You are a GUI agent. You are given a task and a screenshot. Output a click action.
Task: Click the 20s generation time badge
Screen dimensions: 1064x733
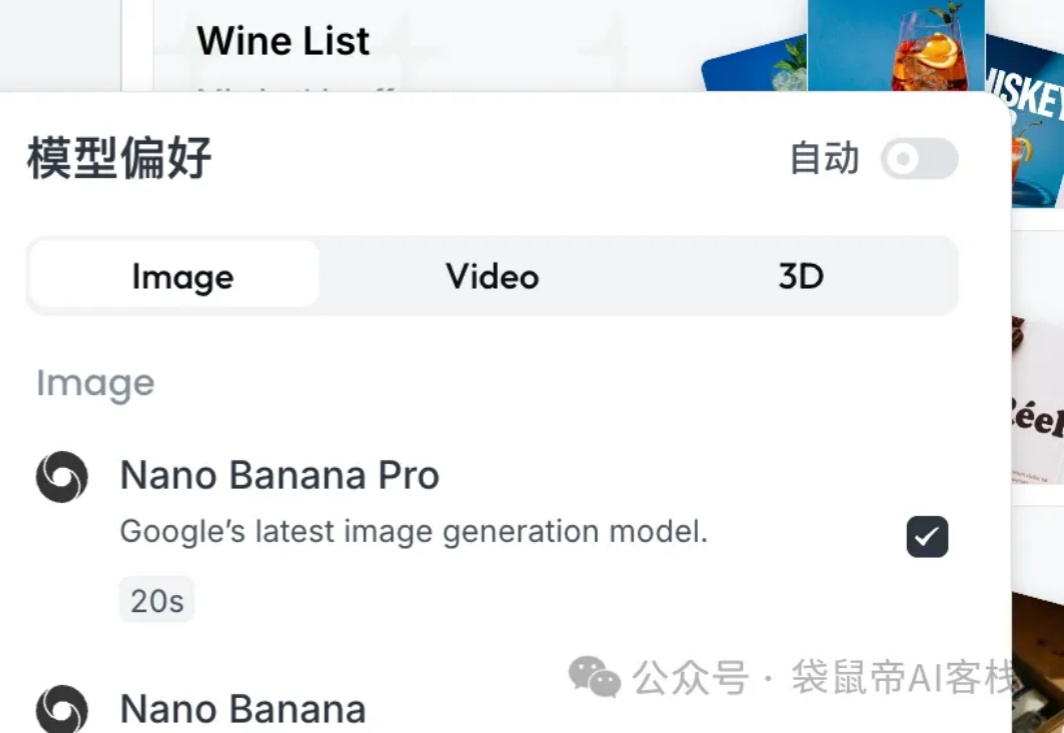(156, 598)
